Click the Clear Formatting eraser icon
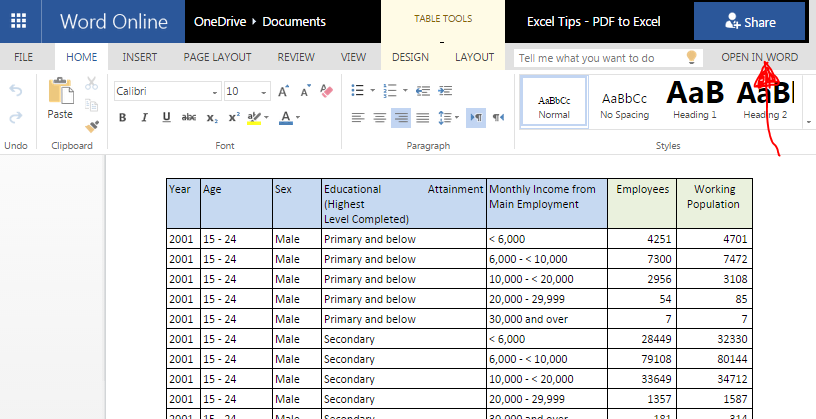The image size is (816, 419). click(x=326, y=91)
